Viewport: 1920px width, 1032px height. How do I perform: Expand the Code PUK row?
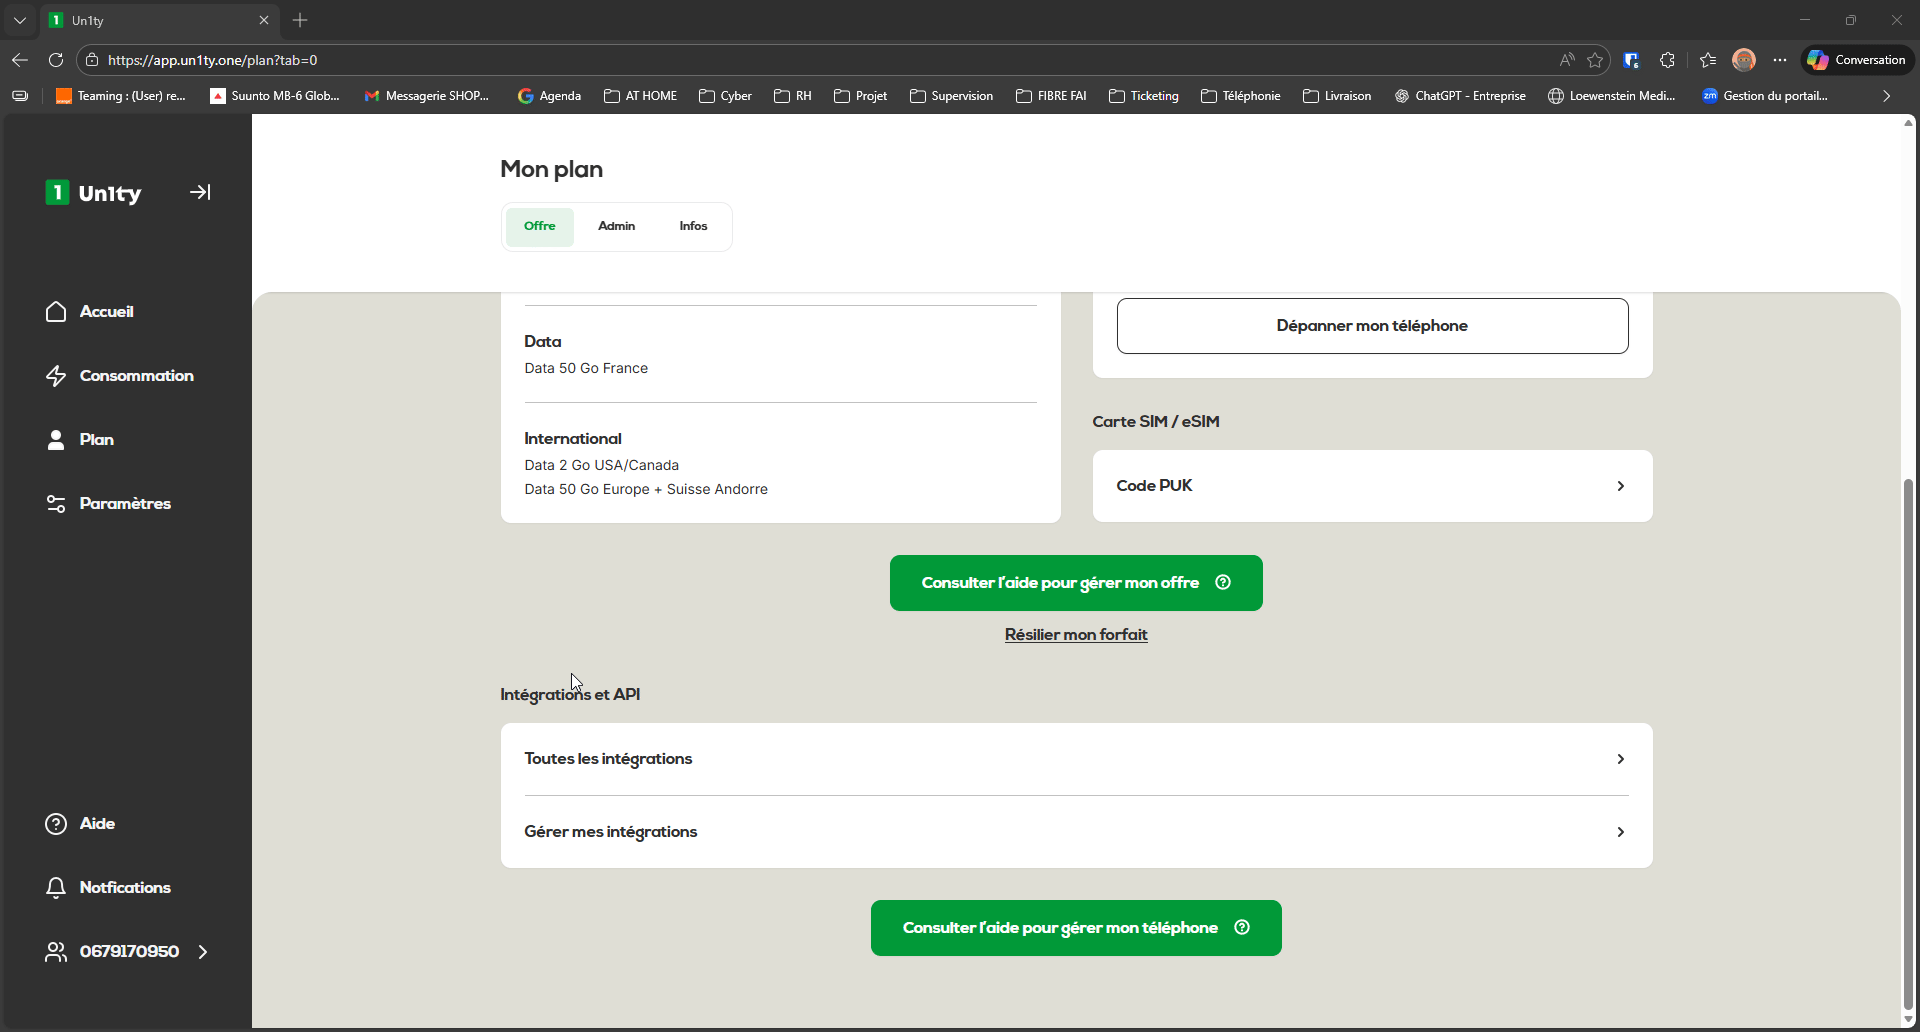1620,486
